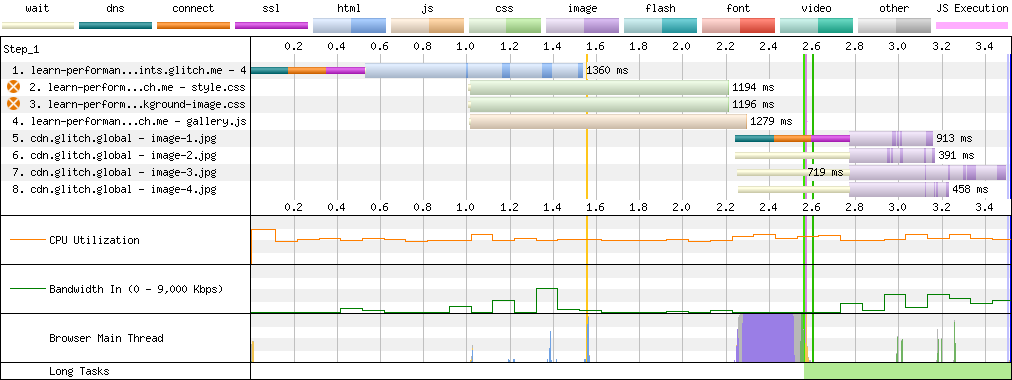The width and height of the screenshot is (1012, 380).
Task: Click the purple download bar of image-1.jpg
Action: click(891, 138)
